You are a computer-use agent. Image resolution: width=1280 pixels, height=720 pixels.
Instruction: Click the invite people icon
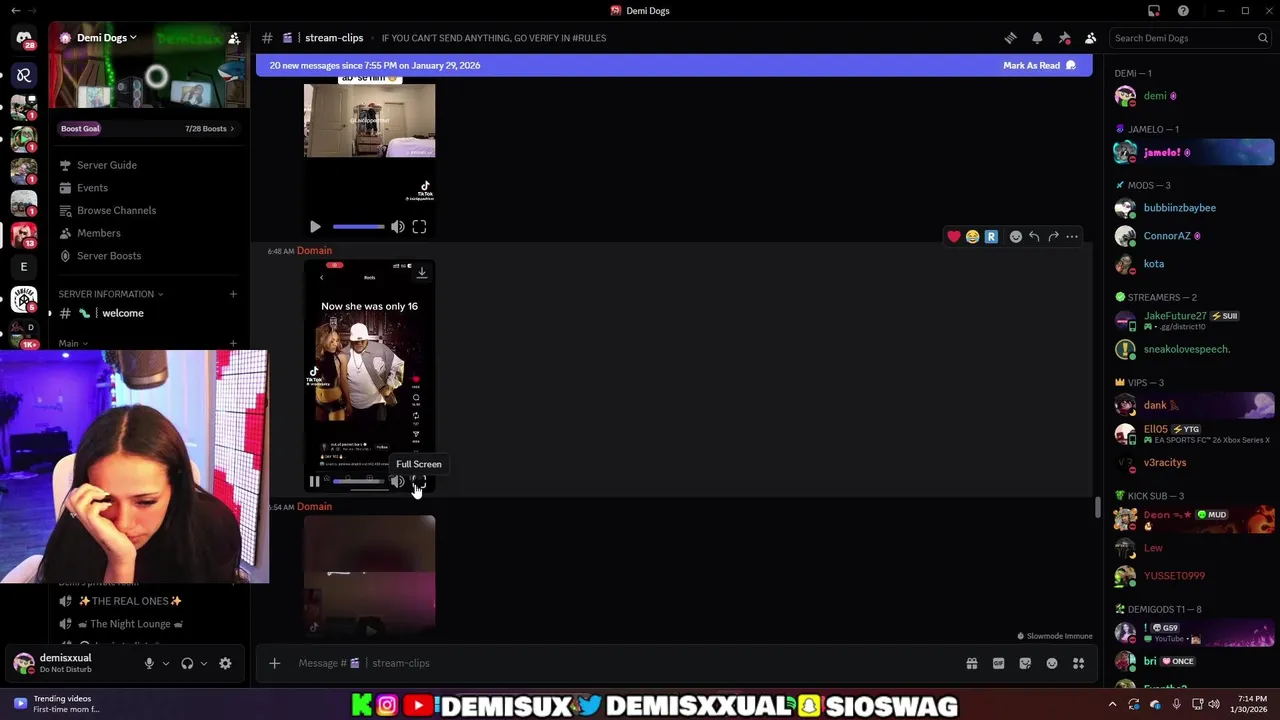[x=234, y=38]
